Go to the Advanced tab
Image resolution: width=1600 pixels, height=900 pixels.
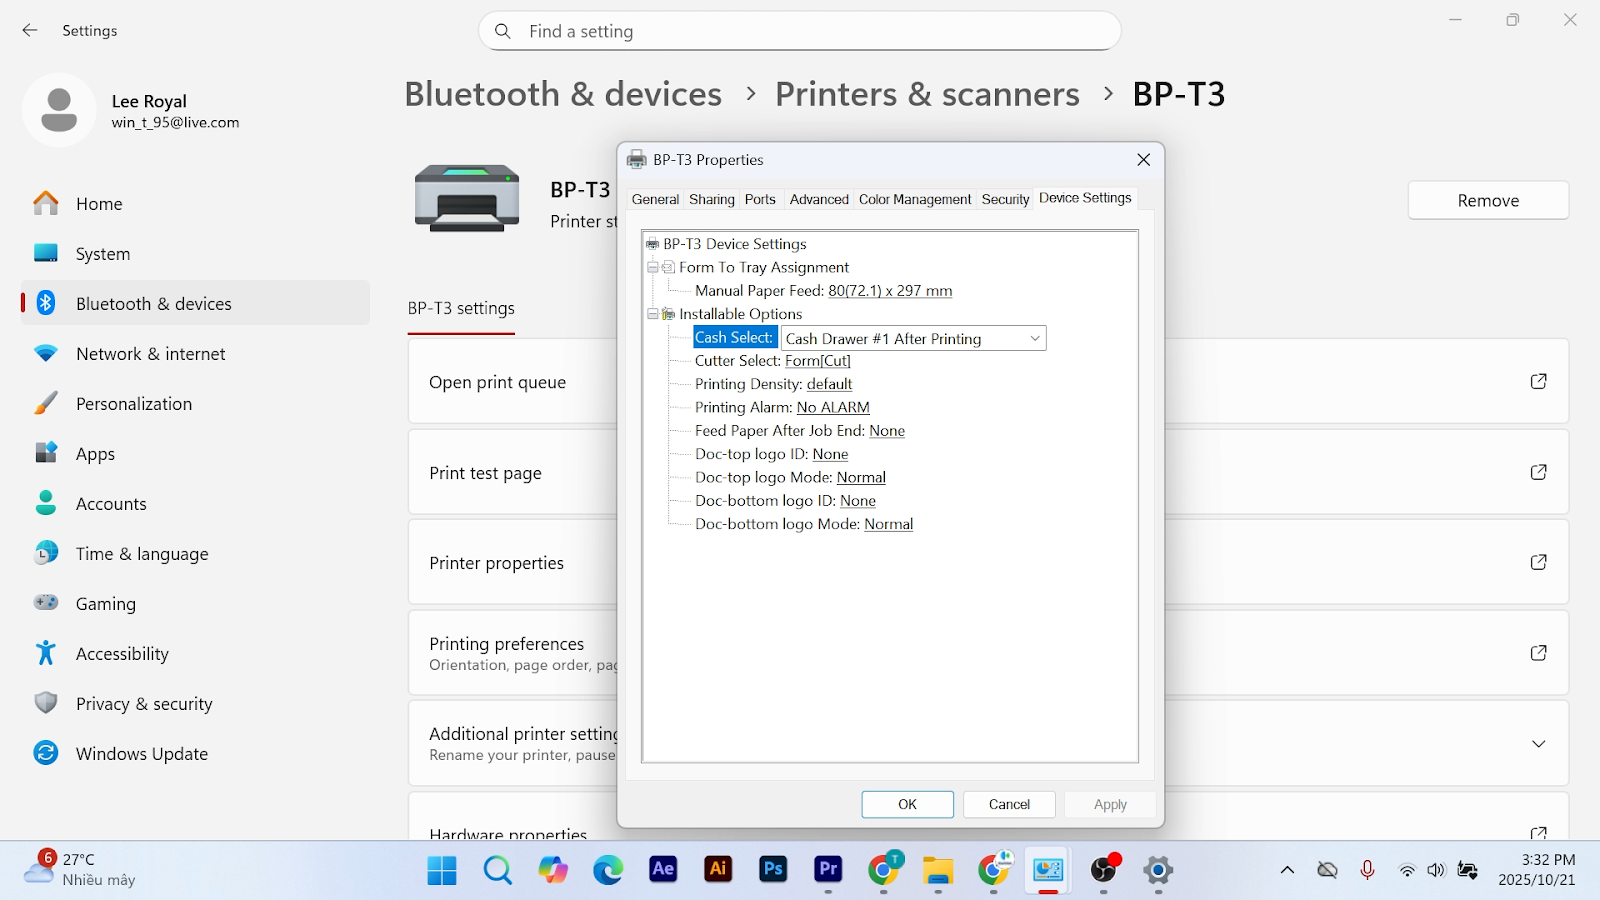point(819,199)
